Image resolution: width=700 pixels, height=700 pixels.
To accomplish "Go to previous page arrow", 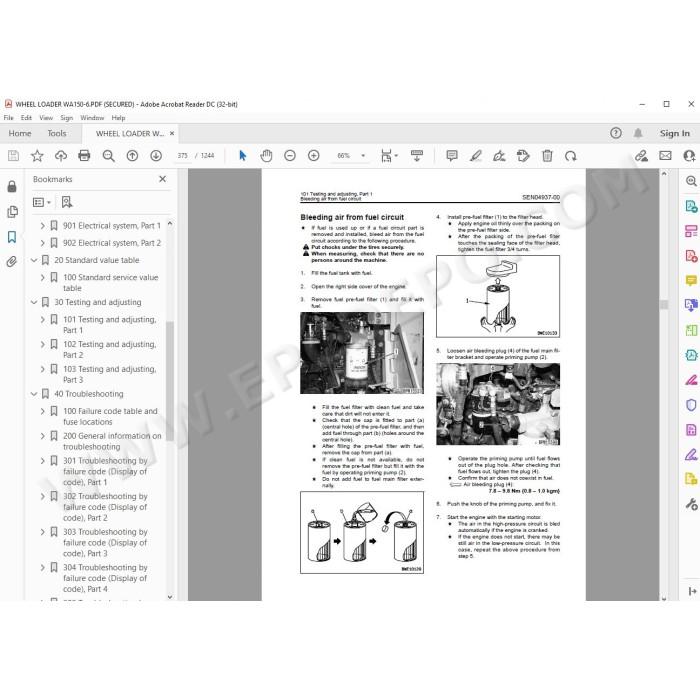I will click(x=132, y=155).
